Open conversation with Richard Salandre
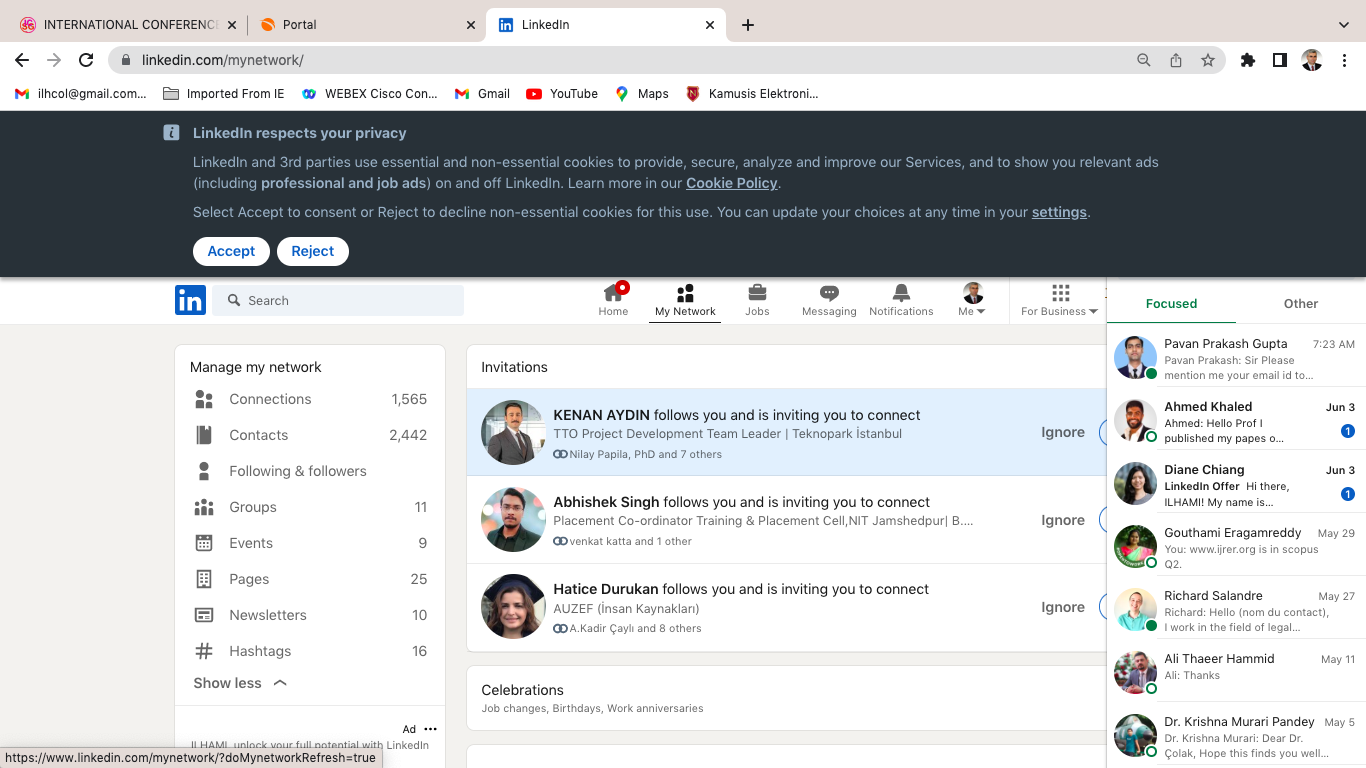The width and height of the screenshot is (1366, 768). coord(1237,611)
